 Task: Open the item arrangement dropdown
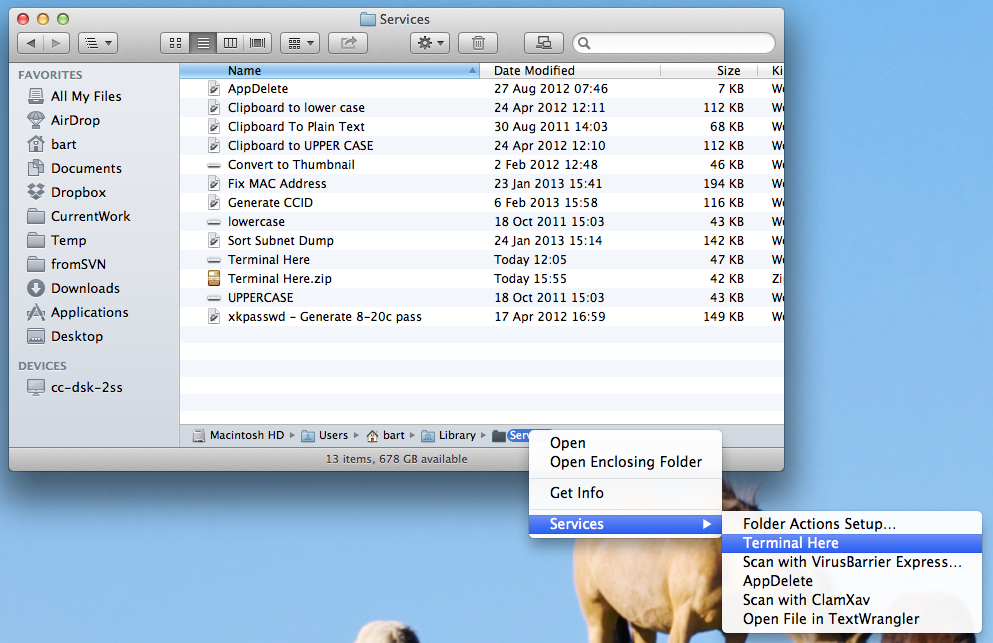[300, 43]
